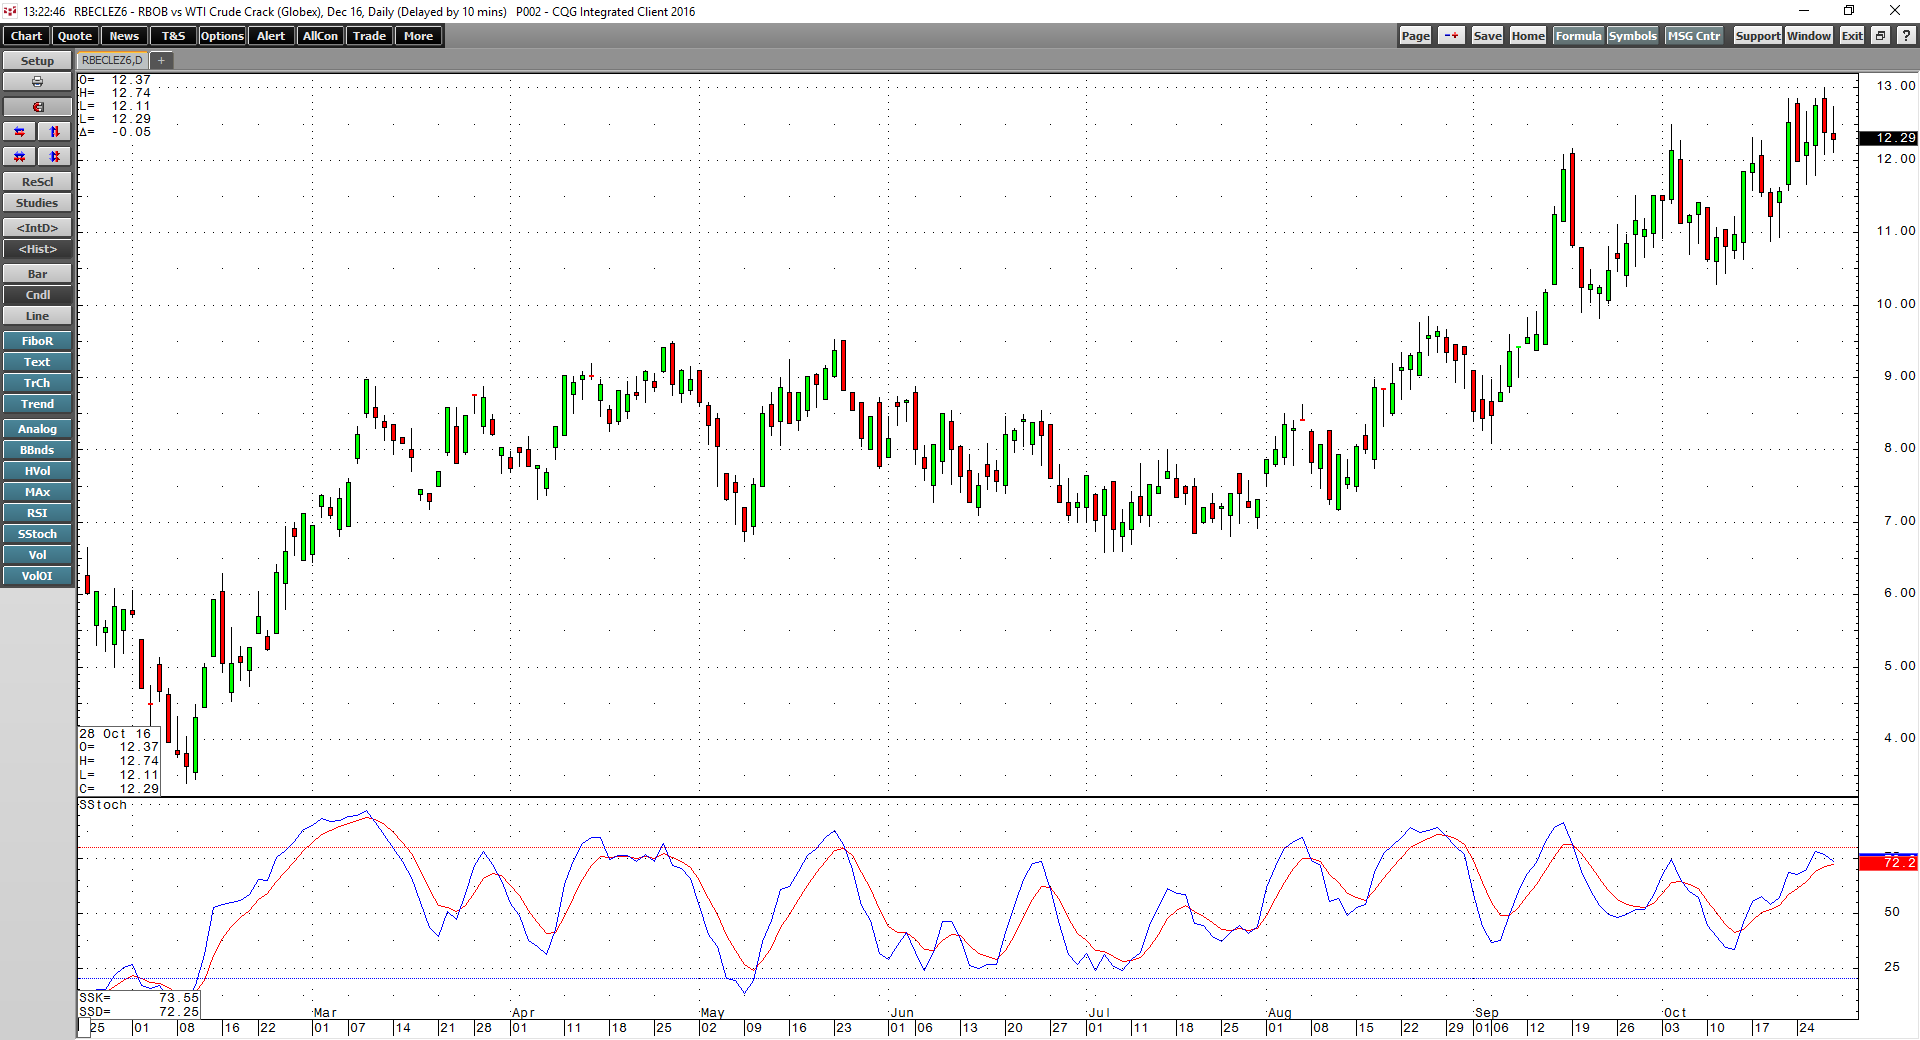
Task: Click the minus-plus page navigation icon
Action: [1451, 36]
